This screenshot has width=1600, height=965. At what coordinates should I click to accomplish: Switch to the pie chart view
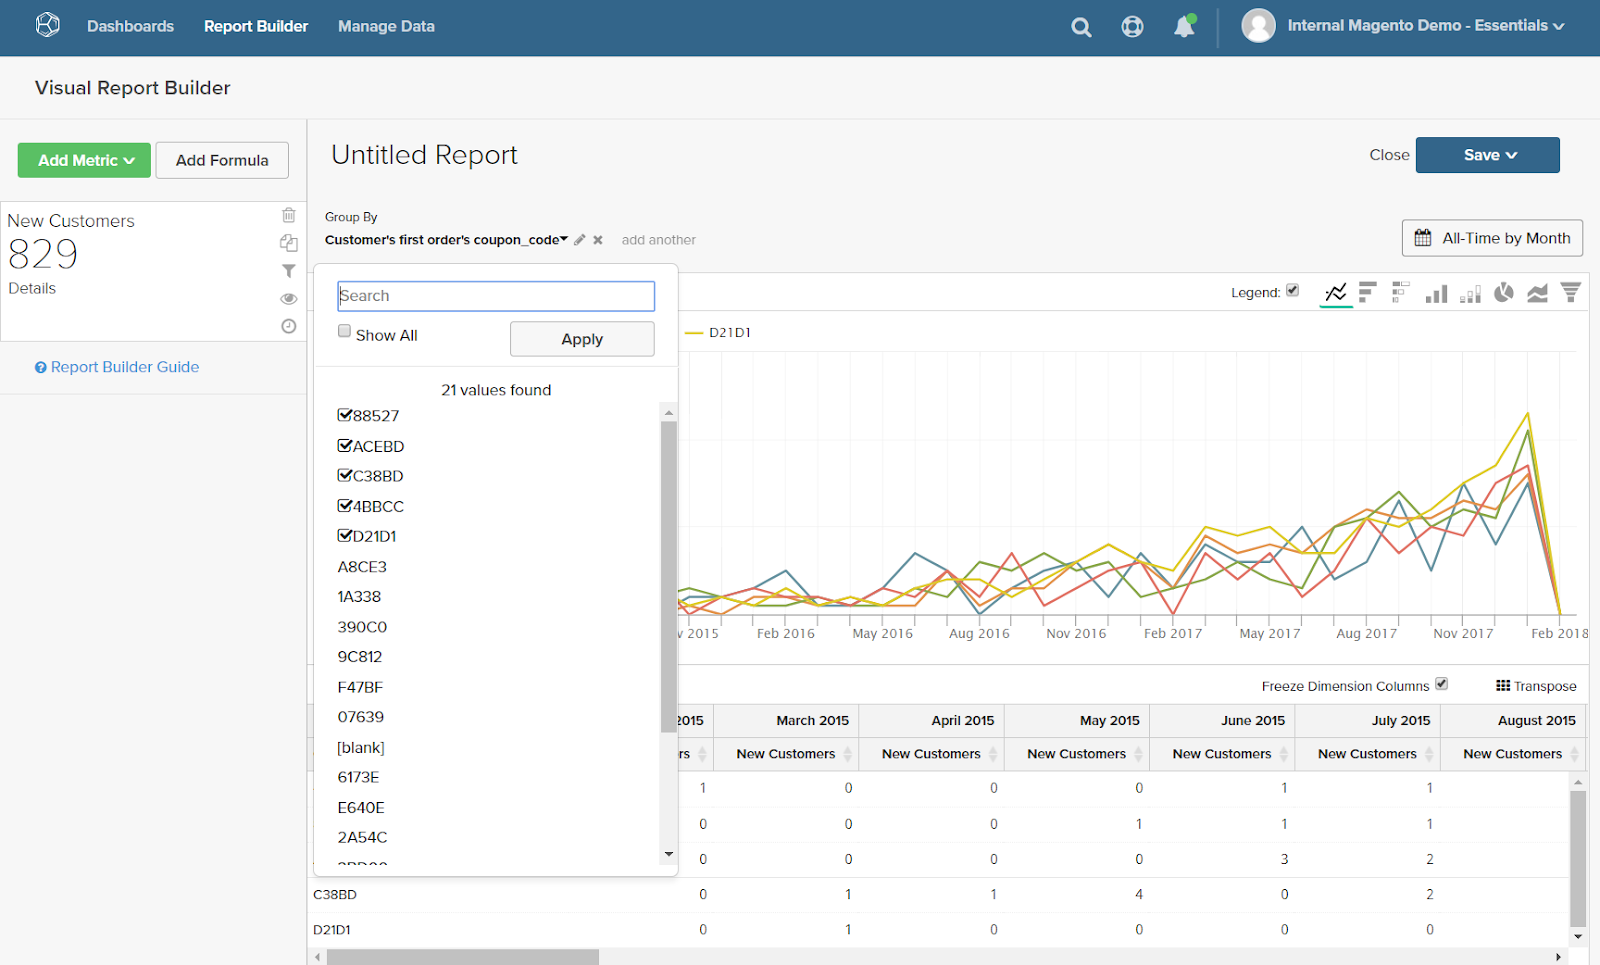click(x=1503, y=292)
